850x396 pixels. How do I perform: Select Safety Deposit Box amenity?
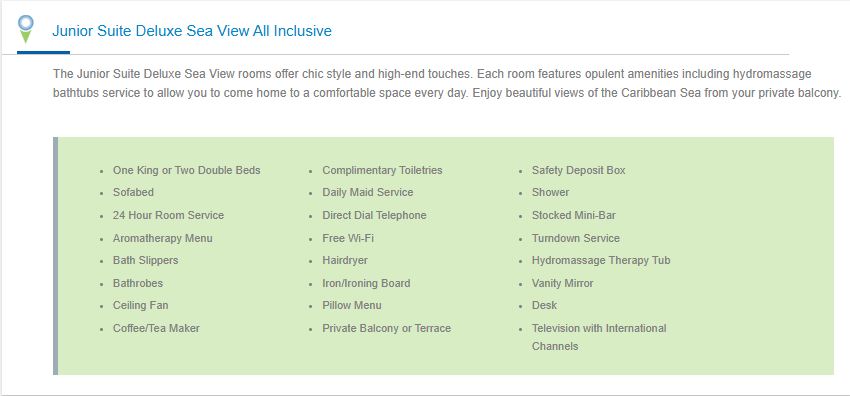[x=578, y=170]
